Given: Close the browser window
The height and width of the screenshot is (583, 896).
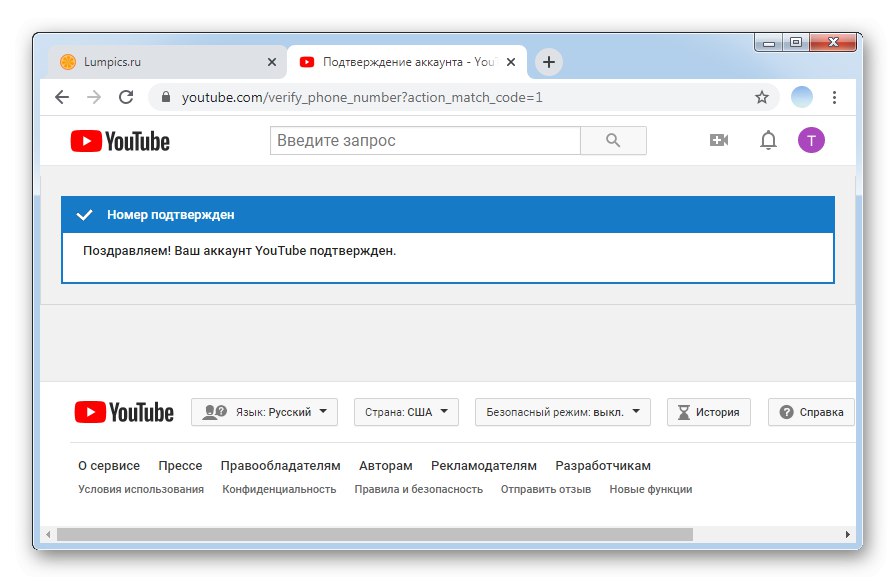Looking at the screenshot, I should coord(833,43).
